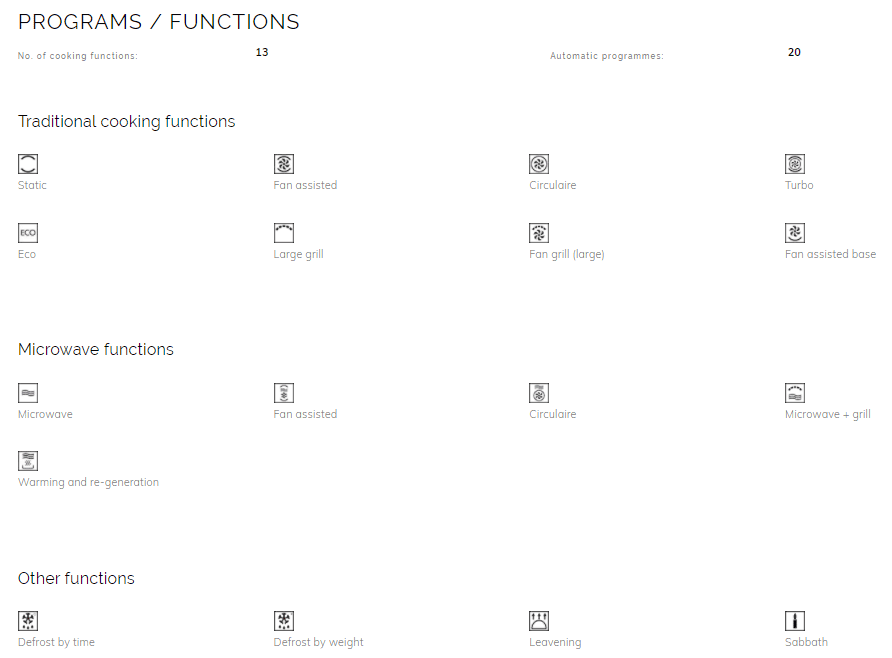The image size is (892, 658).
Task: Select the traditional Fan assisted icon
Action: point(284,164)
